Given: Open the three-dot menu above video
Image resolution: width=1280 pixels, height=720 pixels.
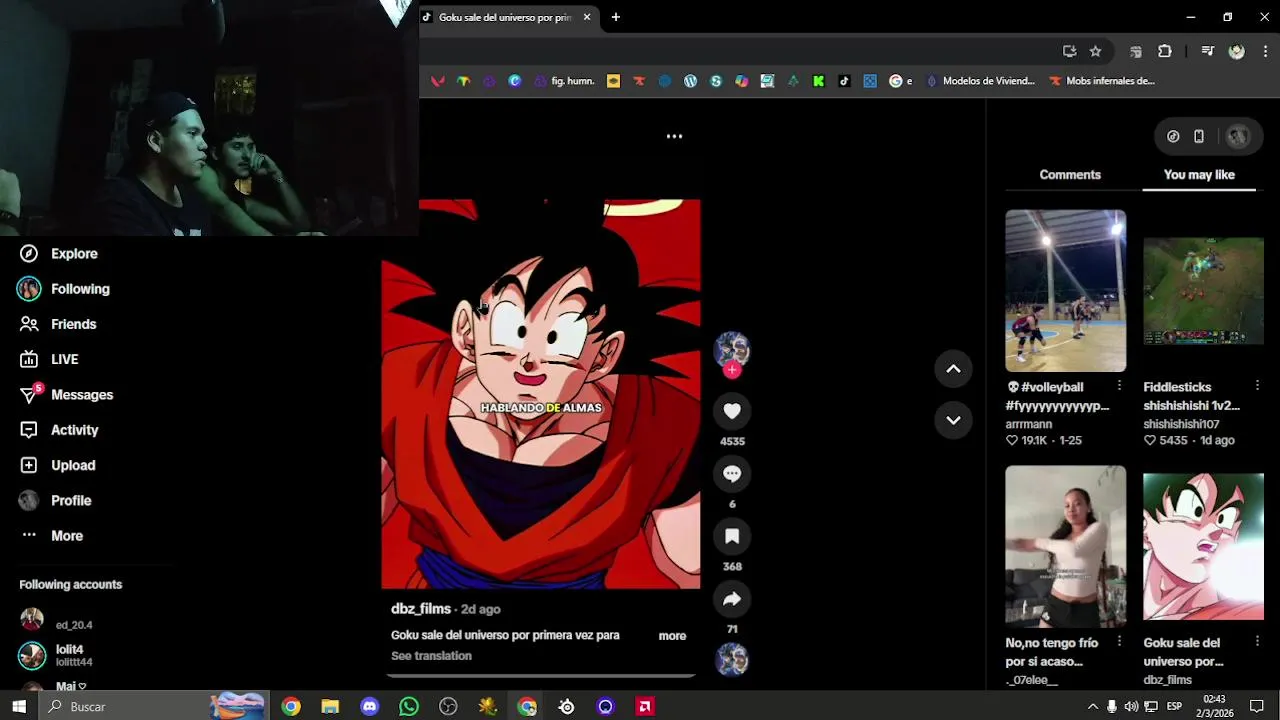Looking at the screenshot, I should coord(674,136).
